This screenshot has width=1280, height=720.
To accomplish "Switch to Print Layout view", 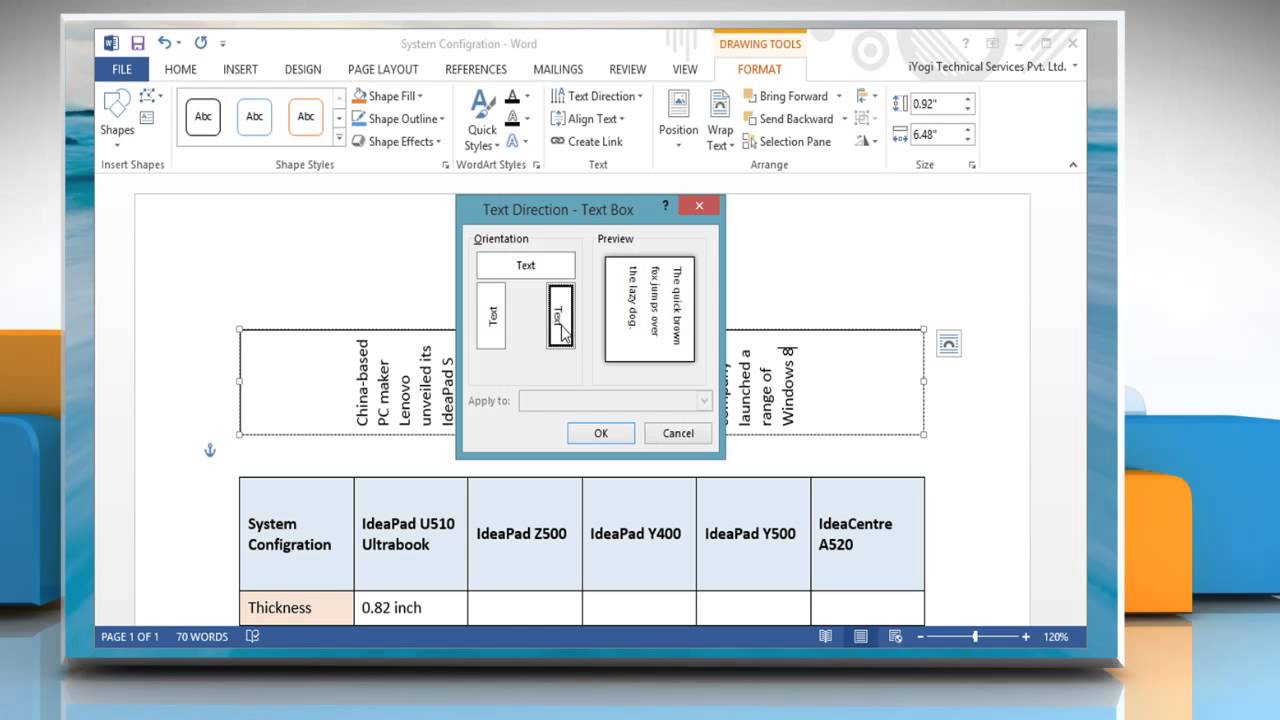I will tap(860, 636).
